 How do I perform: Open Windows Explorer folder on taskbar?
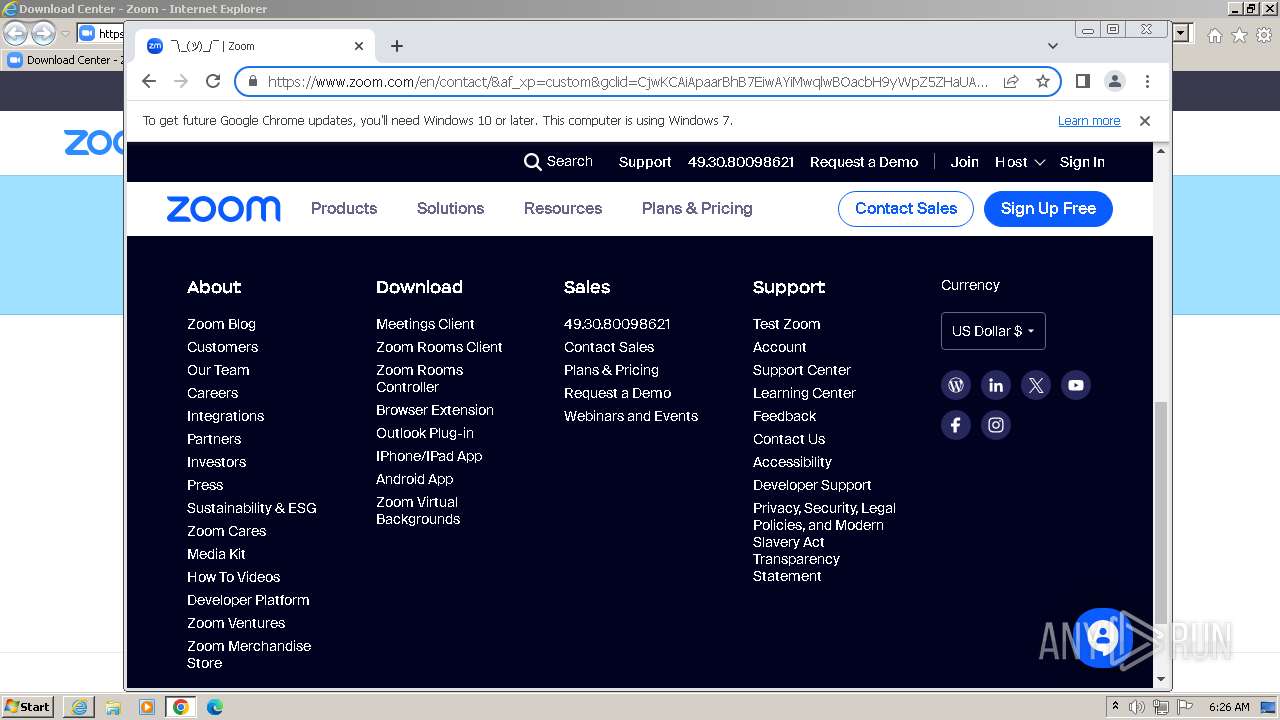(113, 707)
